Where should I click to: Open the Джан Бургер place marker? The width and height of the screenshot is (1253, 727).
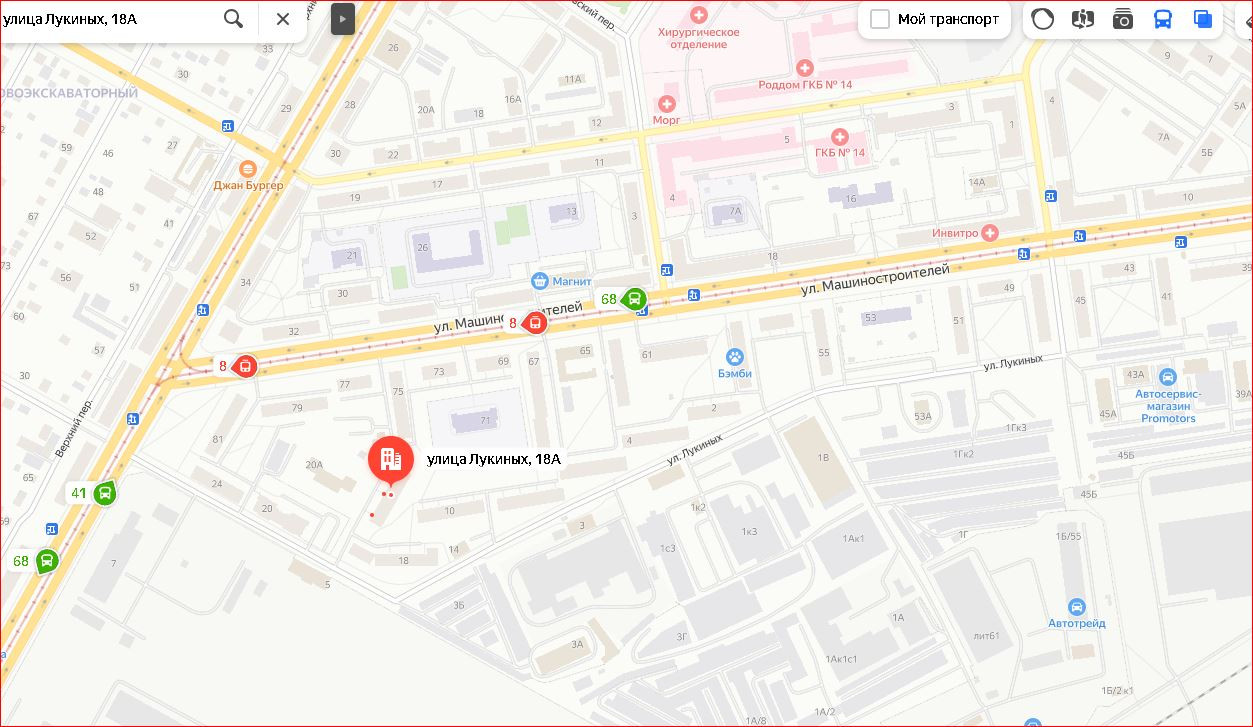click(248, 169)
